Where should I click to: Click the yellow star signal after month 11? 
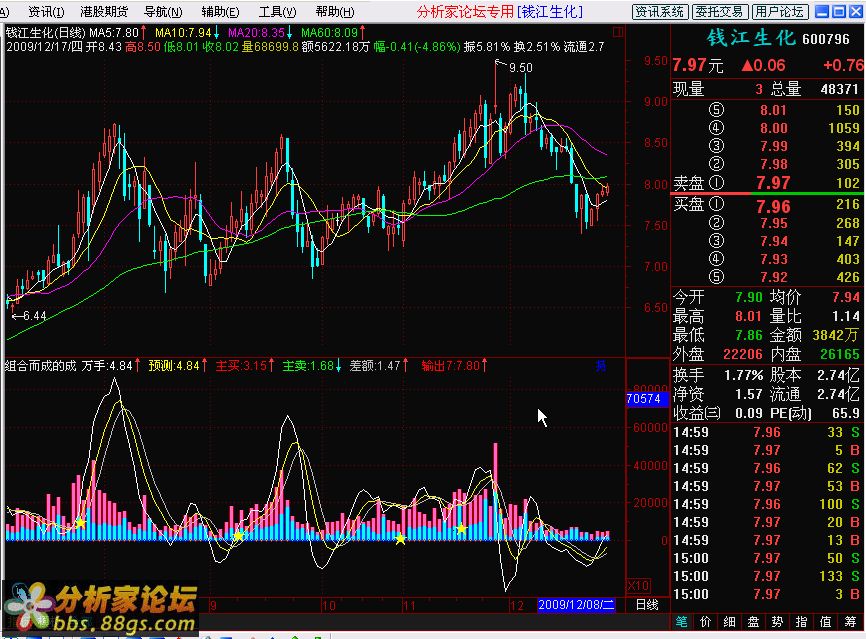(461, 529)
